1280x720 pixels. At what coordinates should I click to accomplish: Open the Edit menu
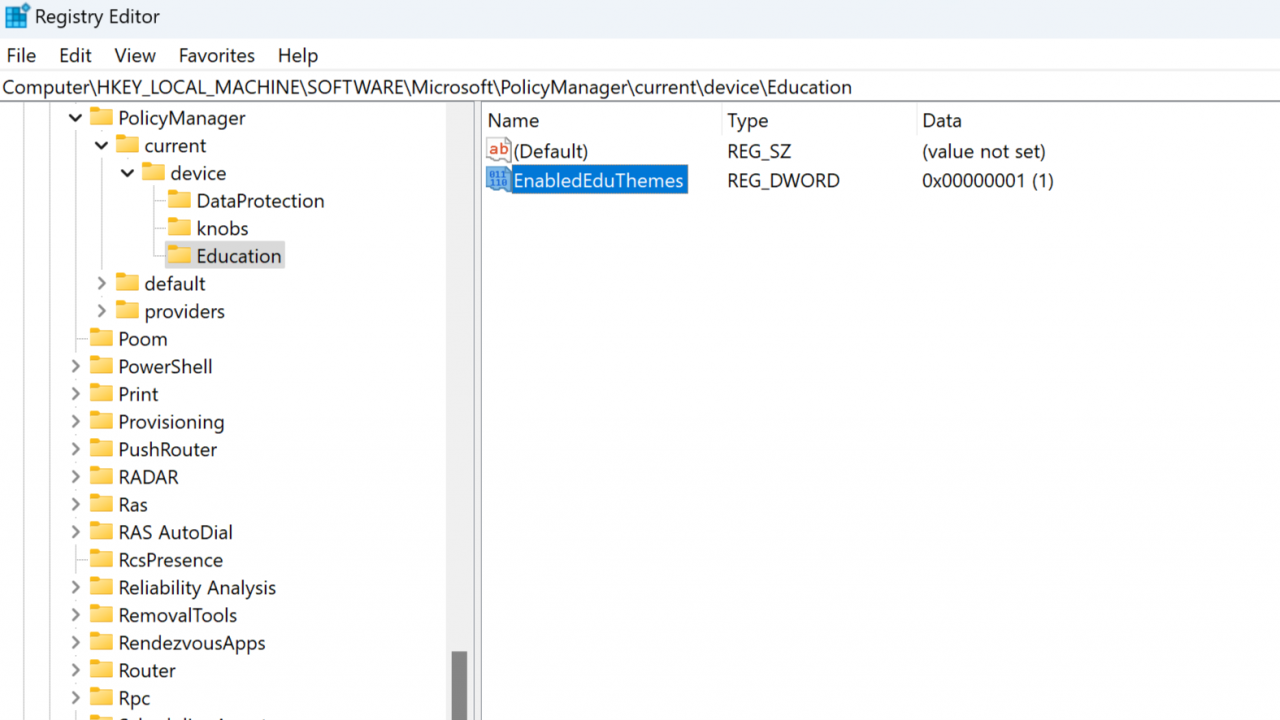click(x=75, y=56)
